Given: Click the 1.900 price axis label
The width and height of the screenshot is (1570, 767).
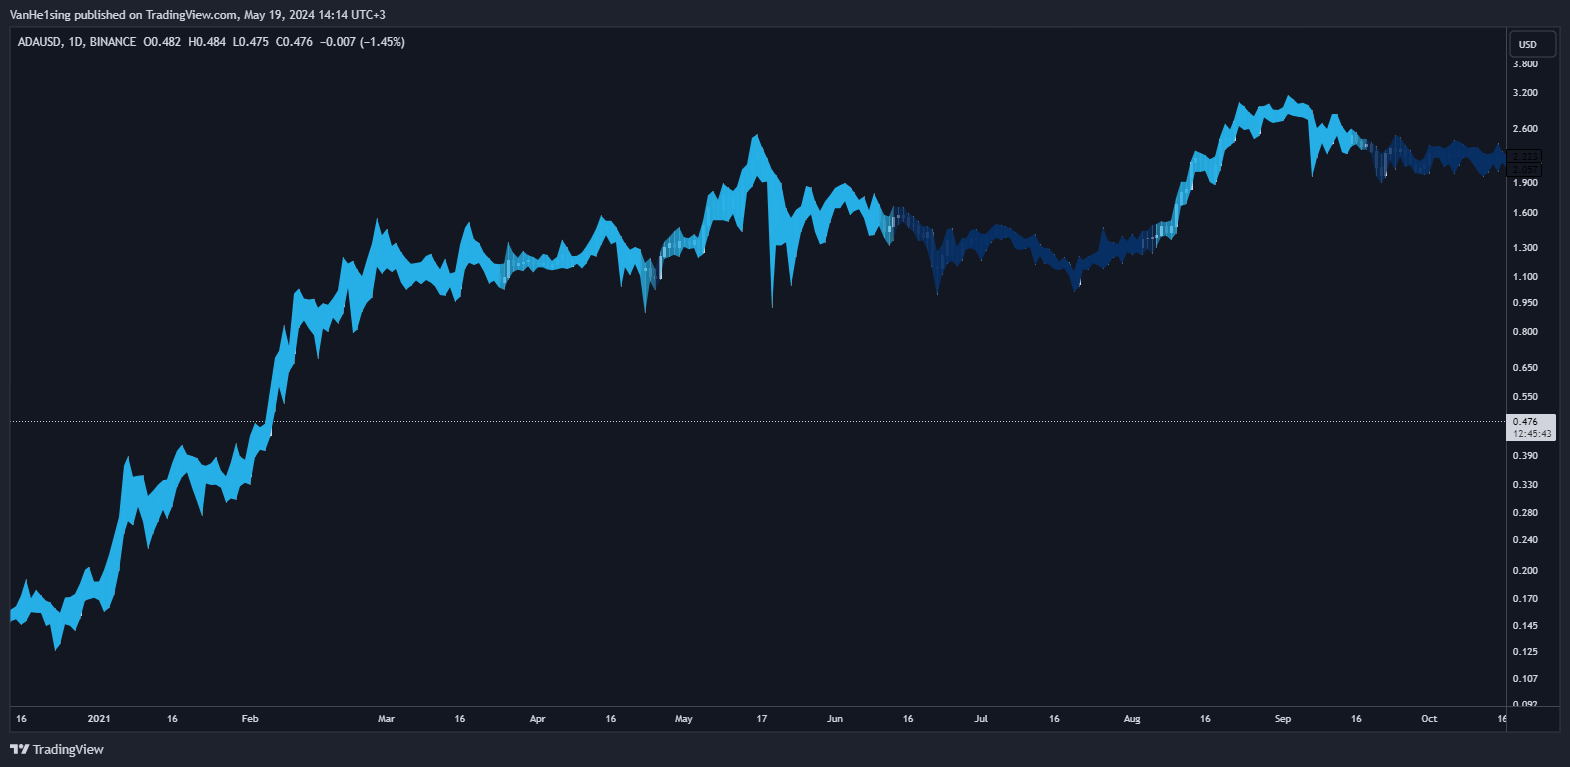Looking at the screenshot, I should [1525, 183].
